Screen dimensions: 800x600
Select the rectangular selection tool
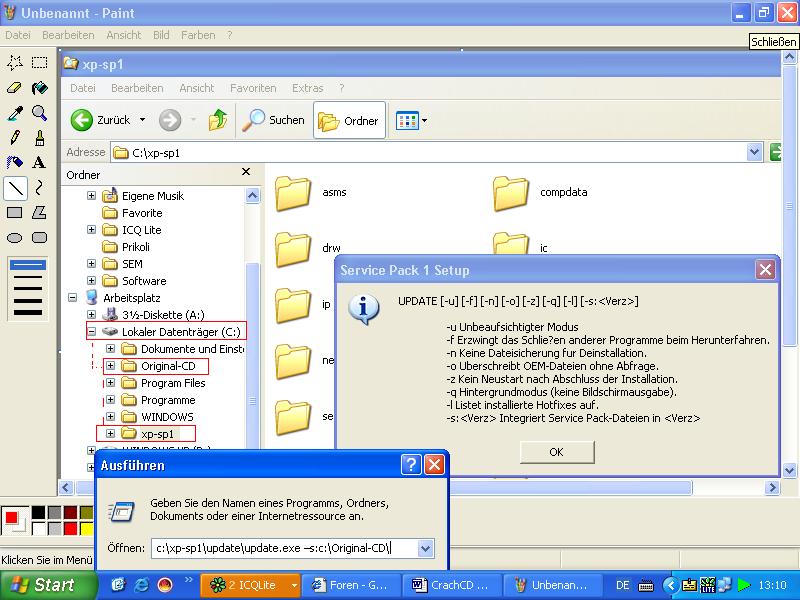pyautogui.click(x=39, y=63)
